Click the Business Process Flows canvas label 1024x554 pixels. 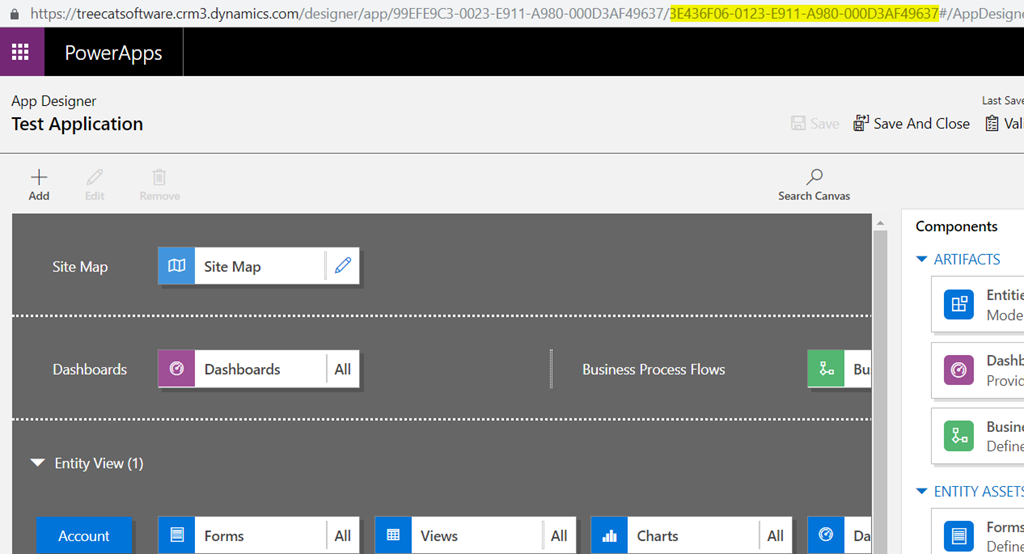[654, 369]
